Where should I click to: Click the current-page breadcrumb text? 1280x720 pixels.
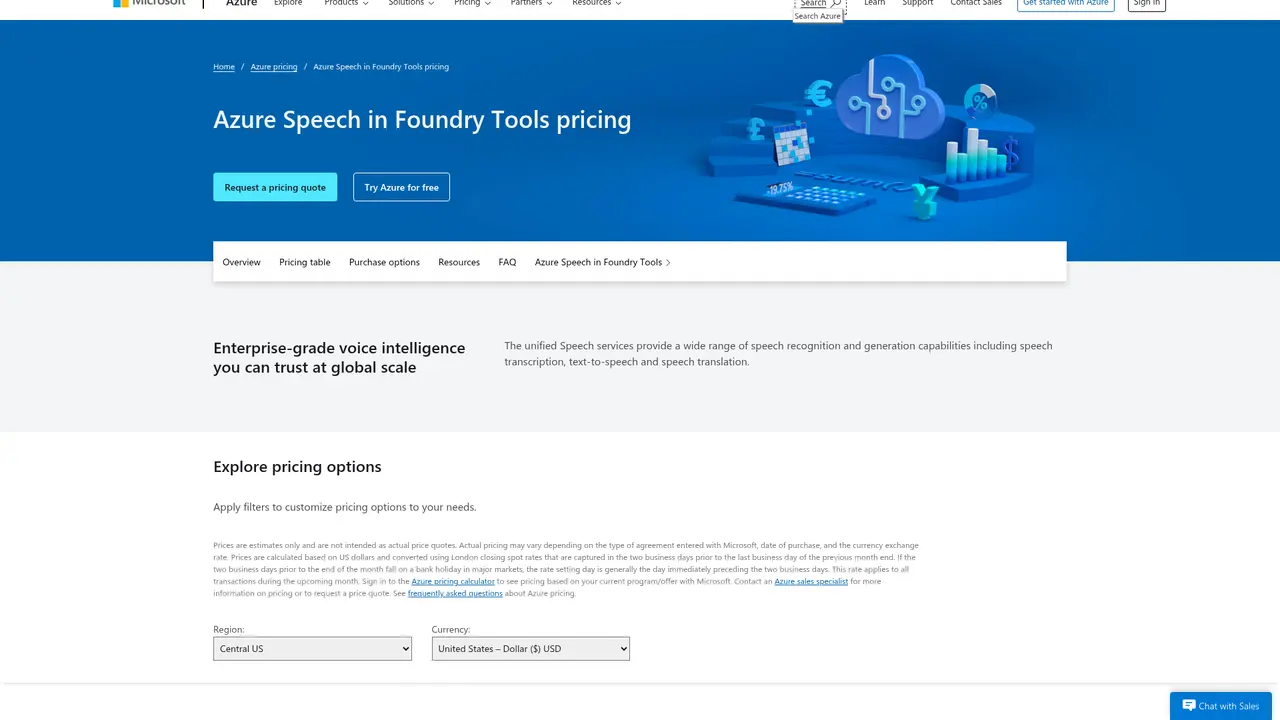pos(381,67)
